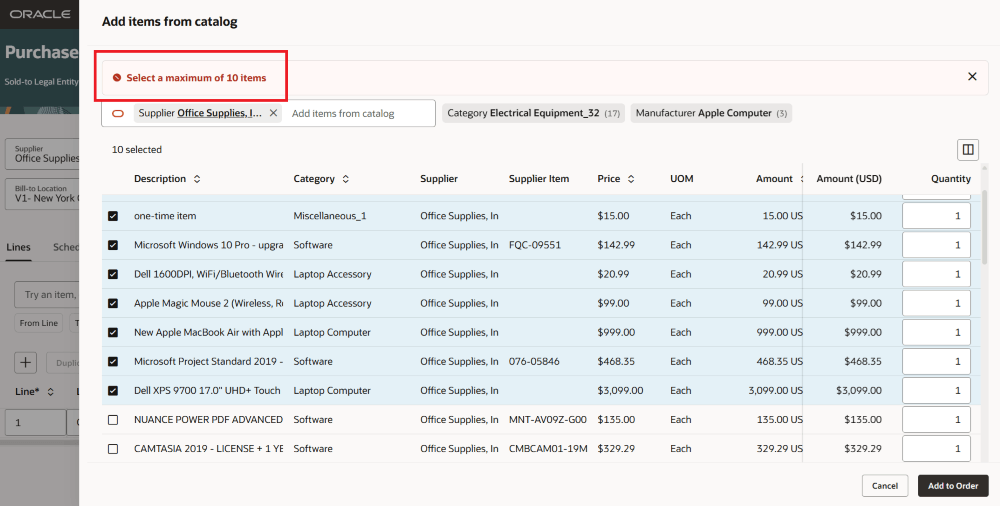The width and height of the screenshot is (1000, 506).
Task: Click the table vertical scrollbar
Action: (986, 230)
